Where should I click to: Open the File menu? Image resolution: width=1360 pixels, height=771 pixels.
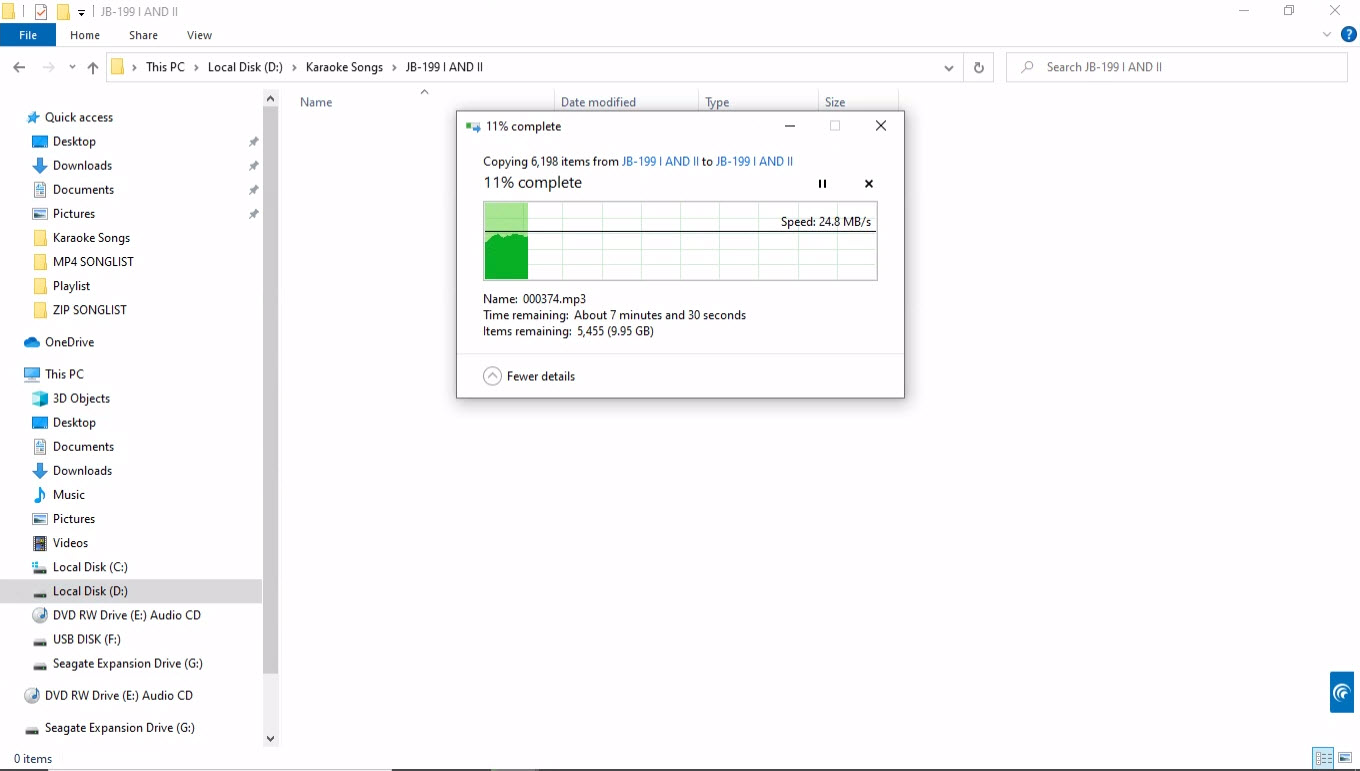coord(28,35)
